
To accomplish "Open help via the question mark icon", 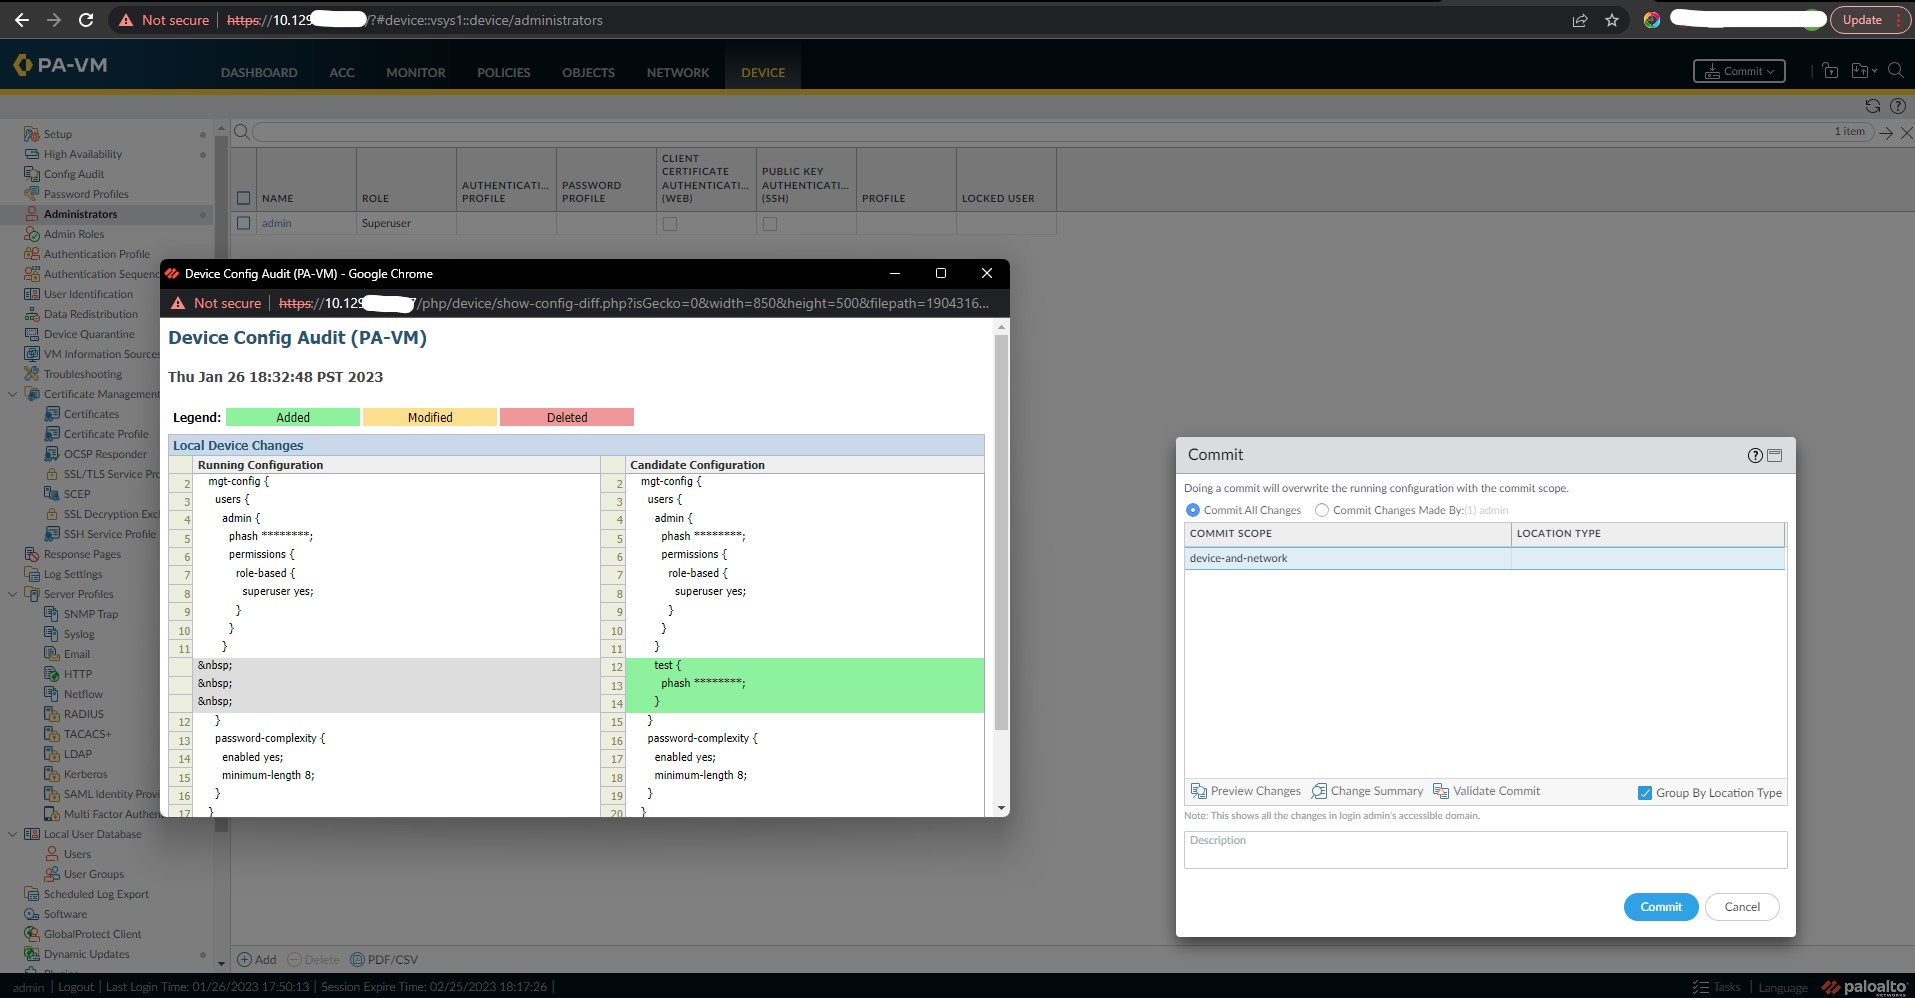I will tap(1897, 106).
